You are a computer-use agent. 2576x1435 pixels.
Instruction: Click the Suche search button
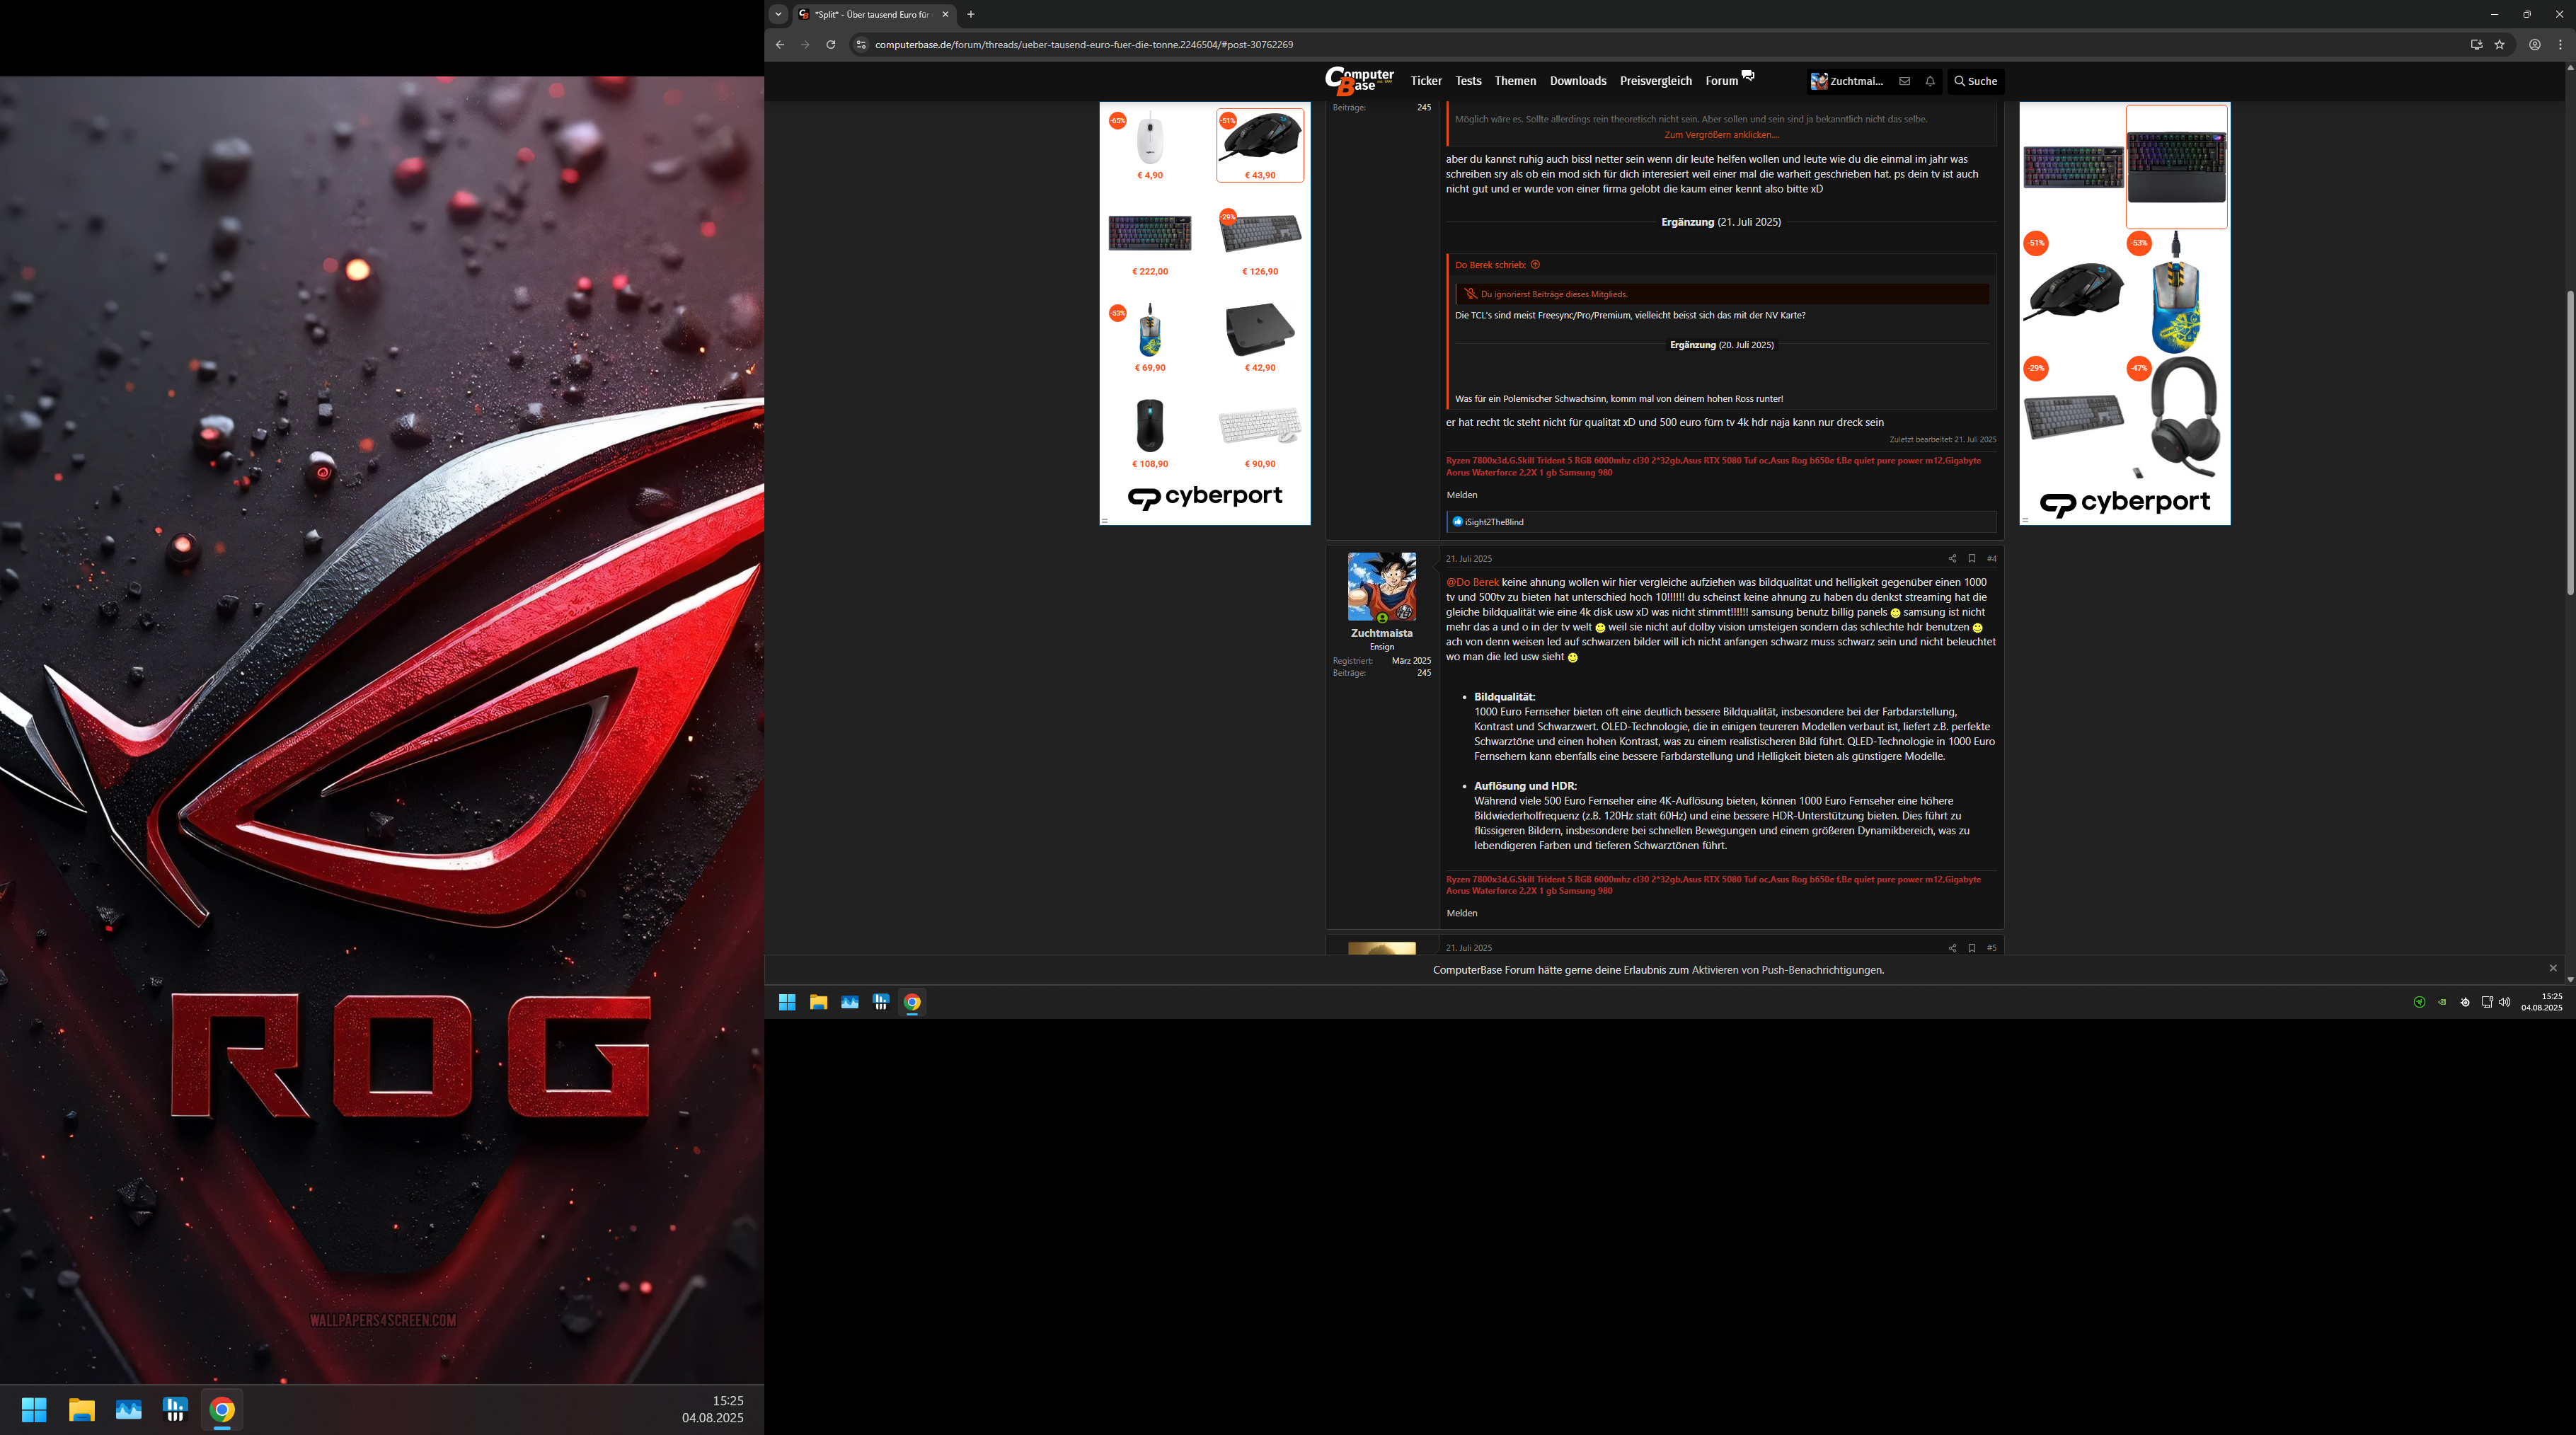1975,81
